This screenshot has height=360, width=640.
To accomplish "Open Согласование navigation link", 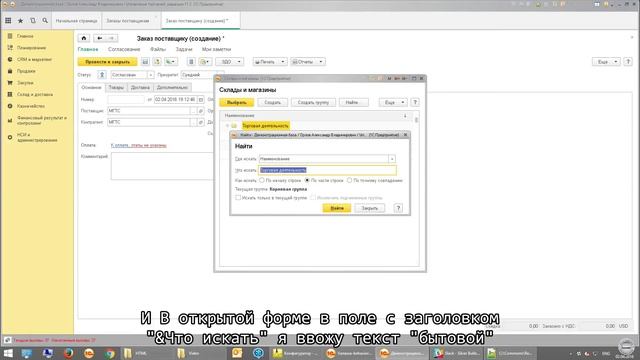I will pos(124,49).
